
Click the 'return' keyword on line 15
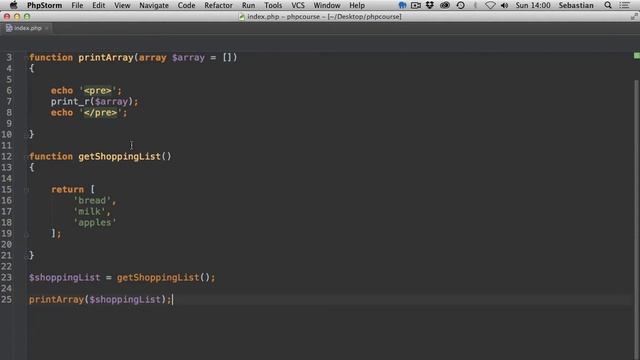tap(67, 189)
